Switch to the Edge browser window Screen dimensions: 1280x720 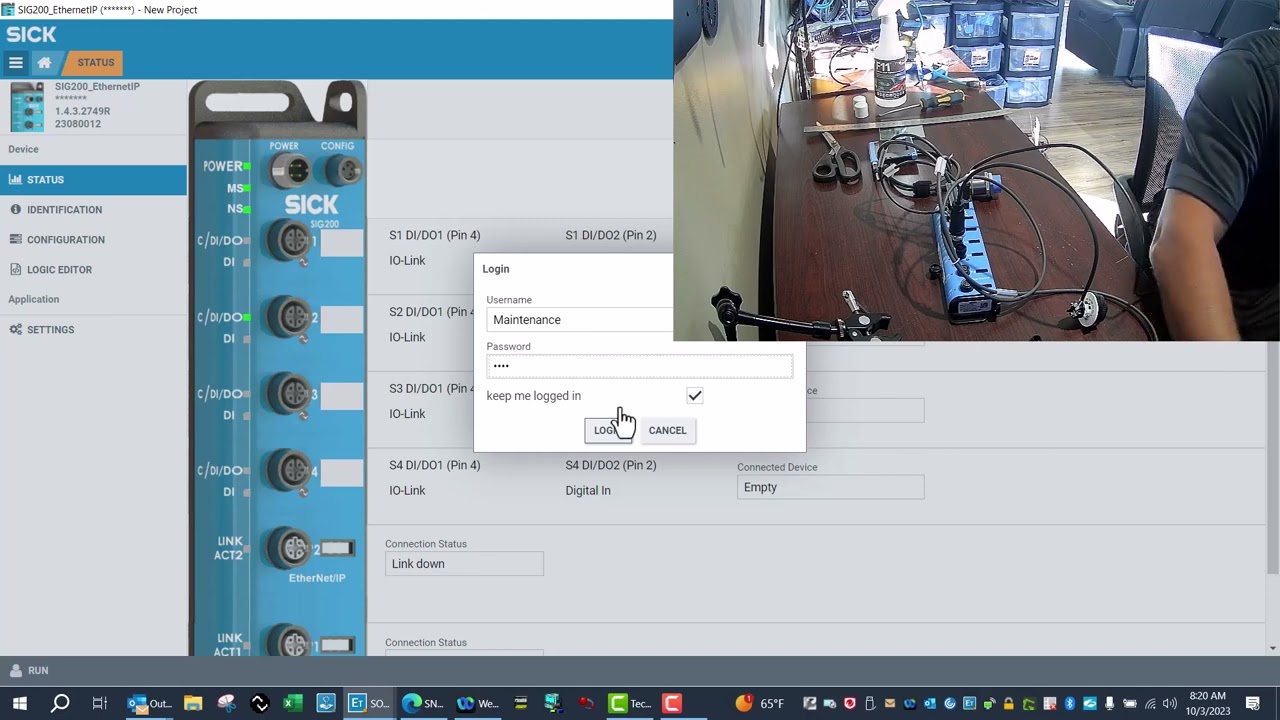[x=423, y=703]
